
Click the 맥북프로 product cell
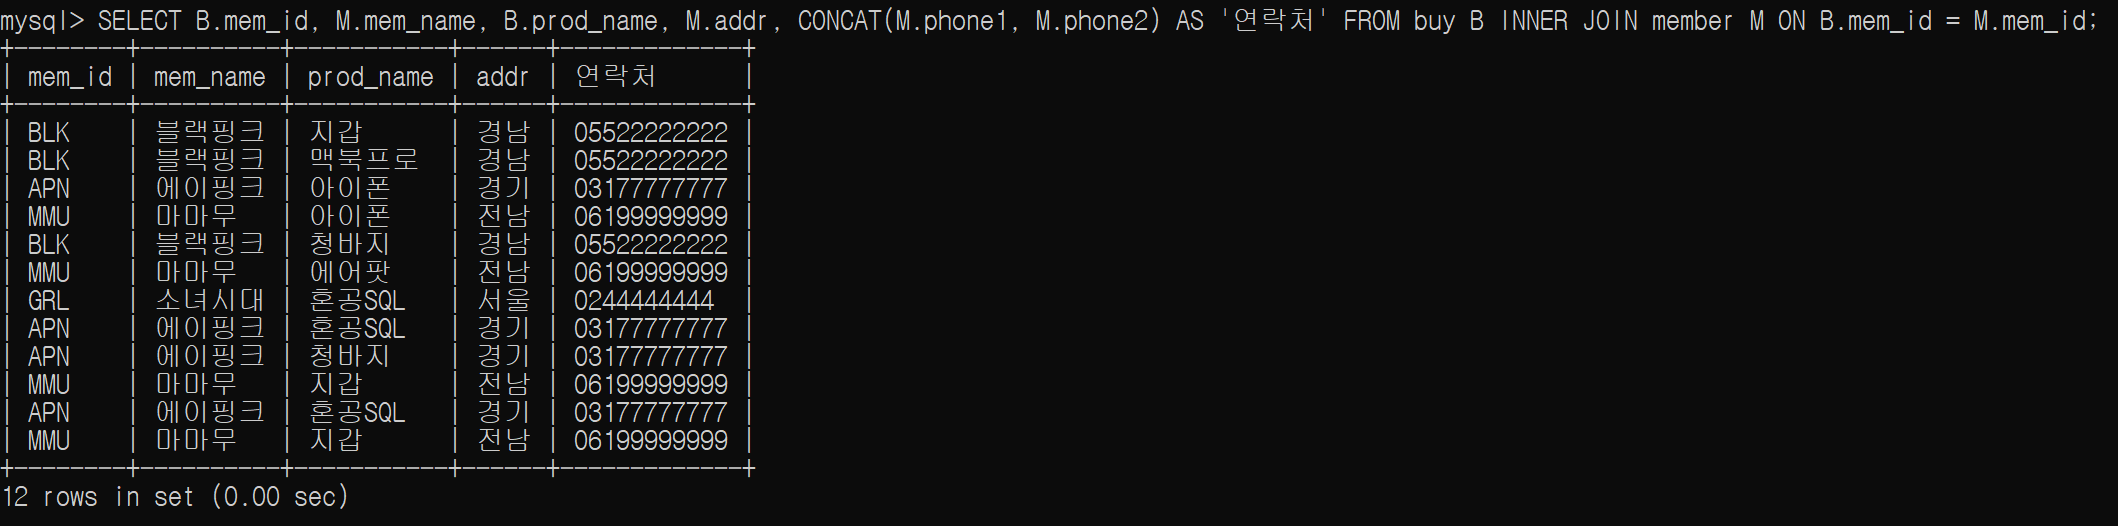364,160
